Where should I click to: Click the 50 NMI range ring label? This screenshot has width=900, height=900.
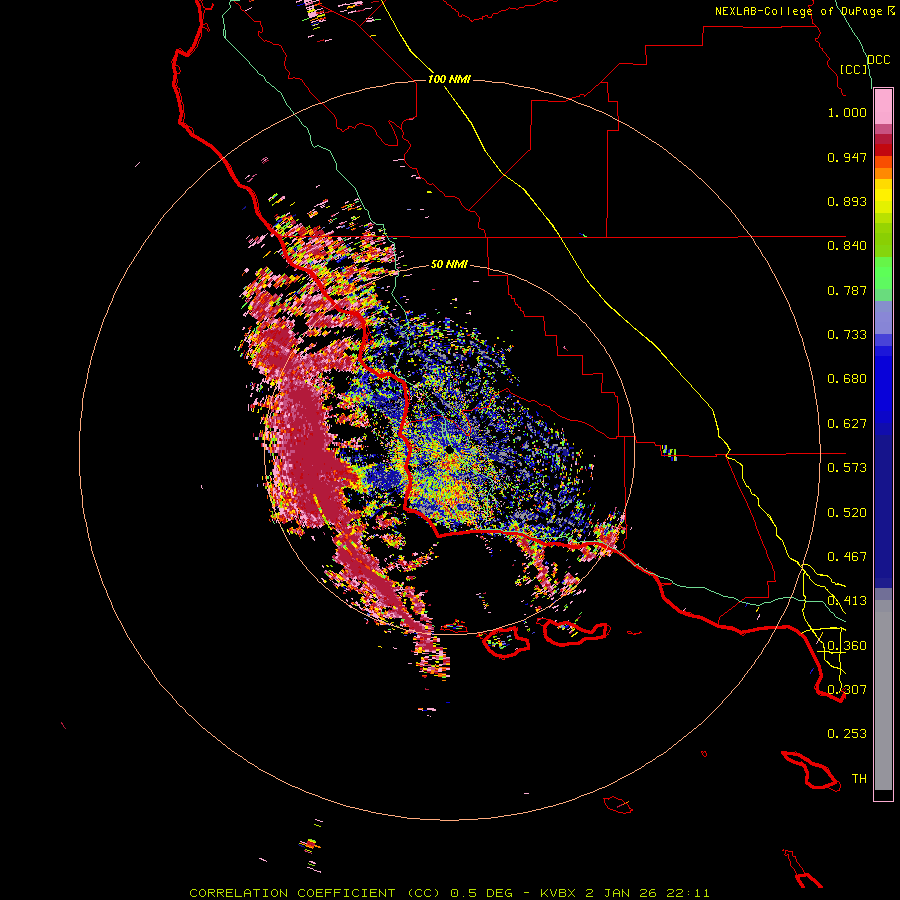[449, 264]
